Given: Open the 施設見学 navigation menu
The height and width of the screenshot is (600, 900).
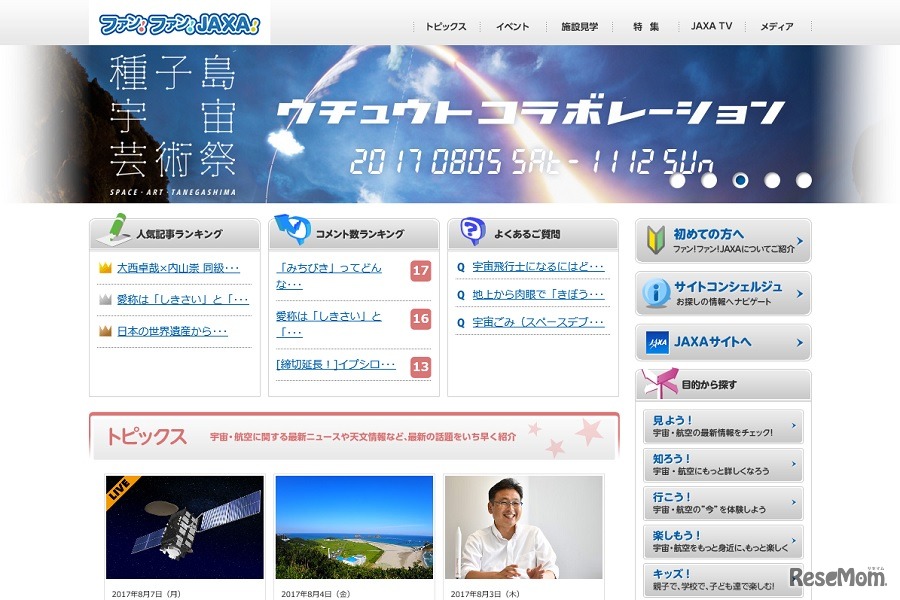Looking at the screenshot, I should 579,26.
